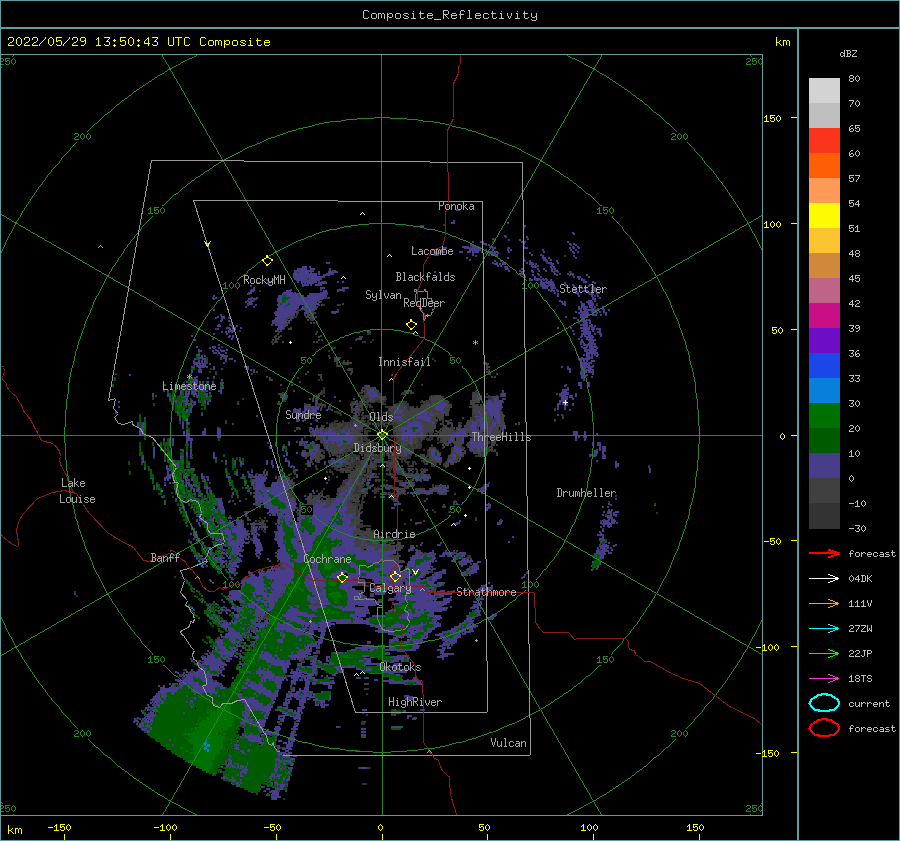Select the orange 111V arrow icon

point(824,603)
